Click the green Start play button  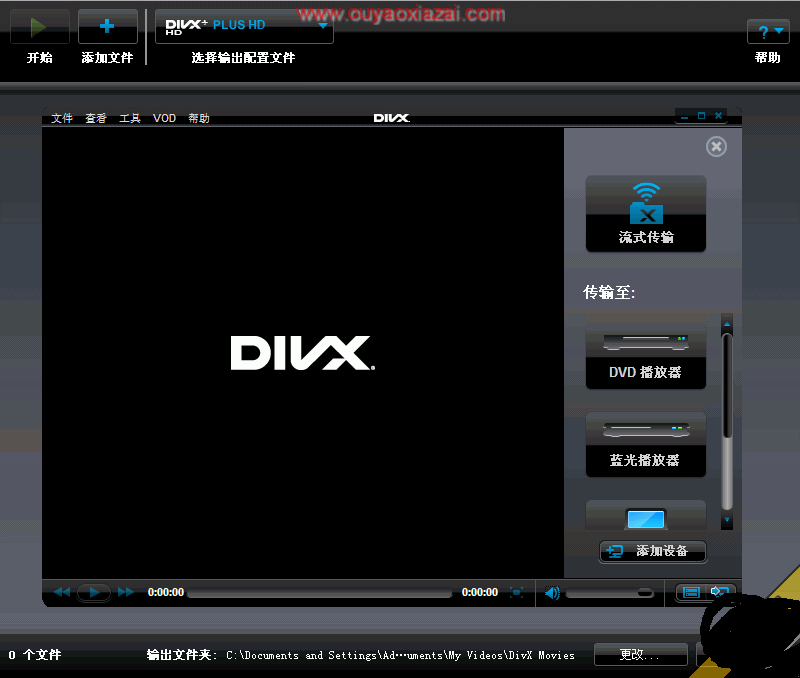39,27
